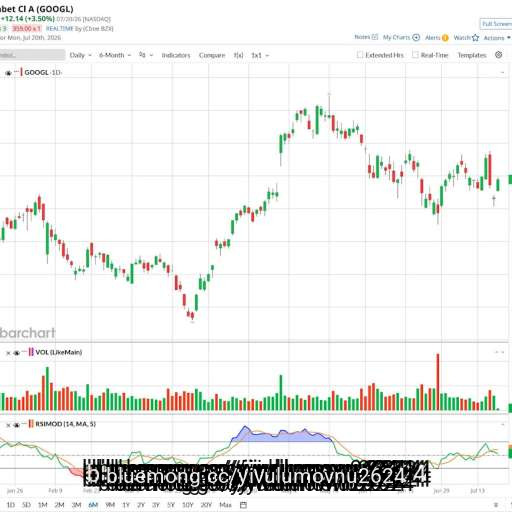Open the 6-Month period dropdown

pos(115,55)
